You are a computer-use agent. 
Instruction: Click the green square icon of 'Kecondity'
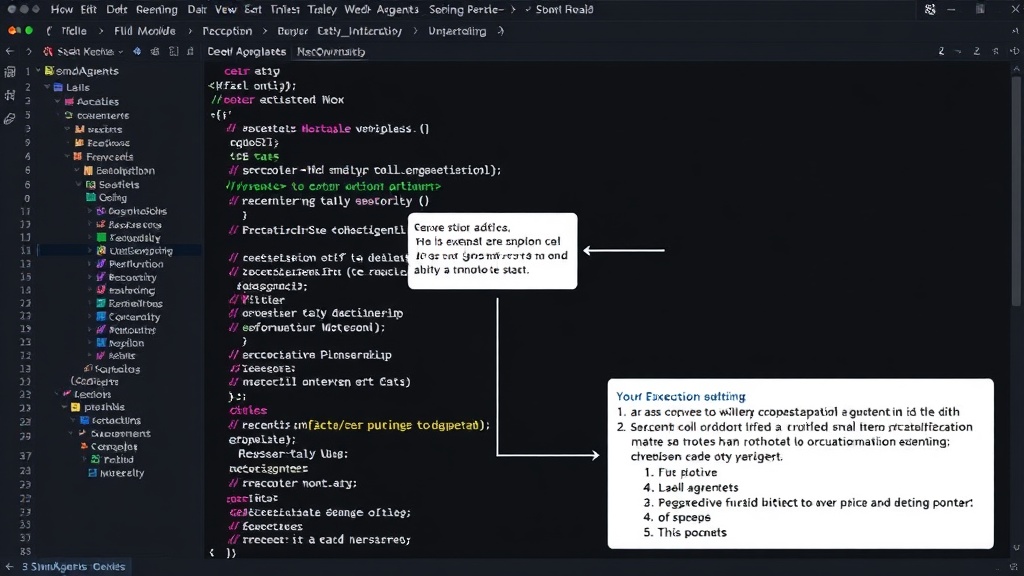[x=101, y=238]
